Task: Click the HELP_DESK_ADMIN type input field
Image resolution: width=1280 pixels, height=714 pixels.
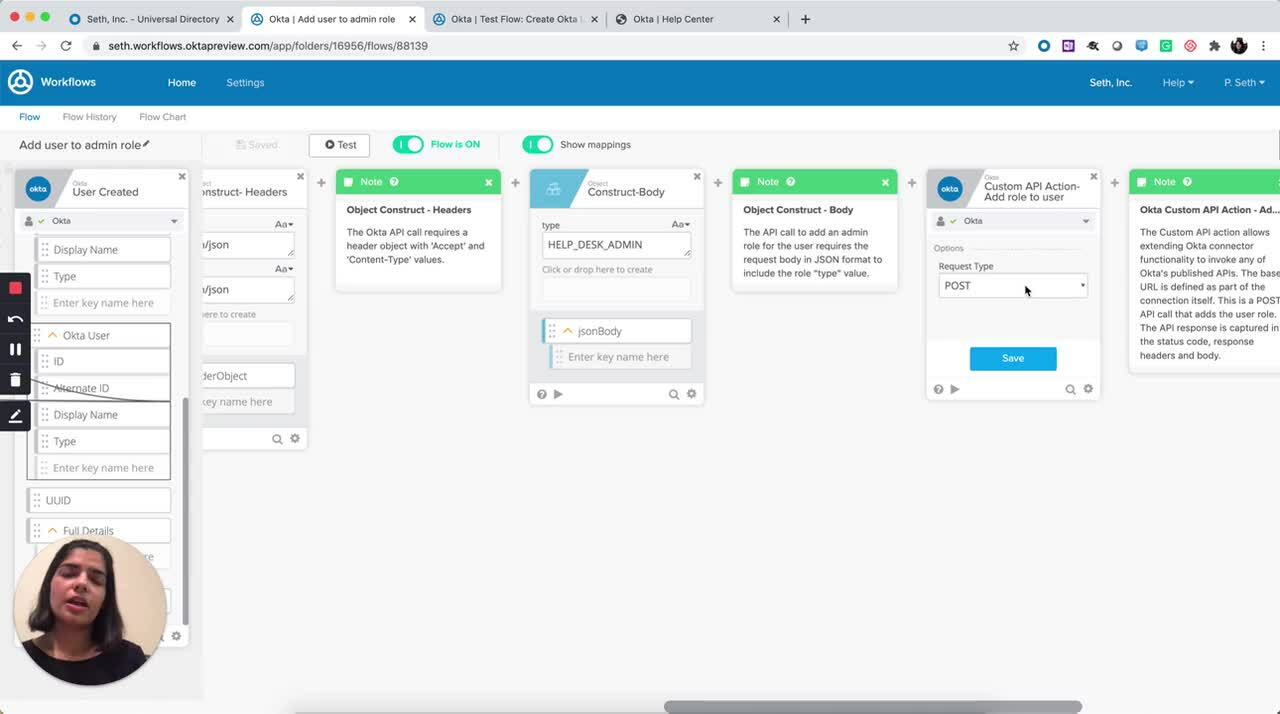Action: pyautogui.click(x=617, y=245)
